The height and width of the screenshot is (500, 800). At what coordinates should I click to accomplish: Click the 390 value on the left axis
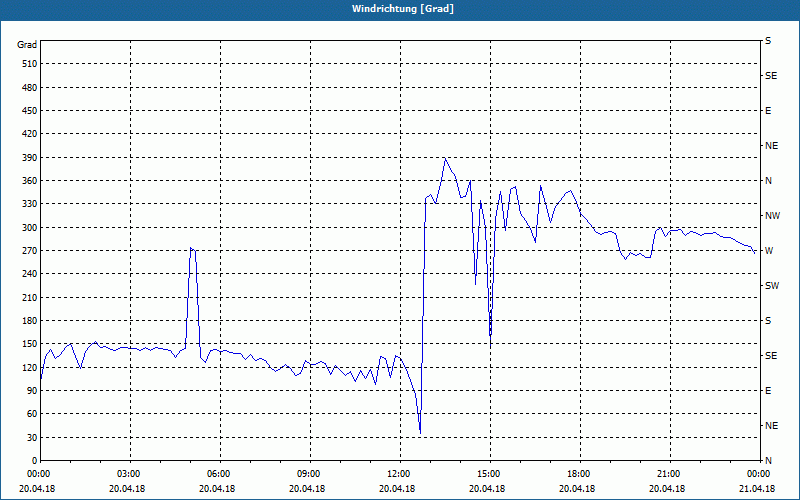30,158
